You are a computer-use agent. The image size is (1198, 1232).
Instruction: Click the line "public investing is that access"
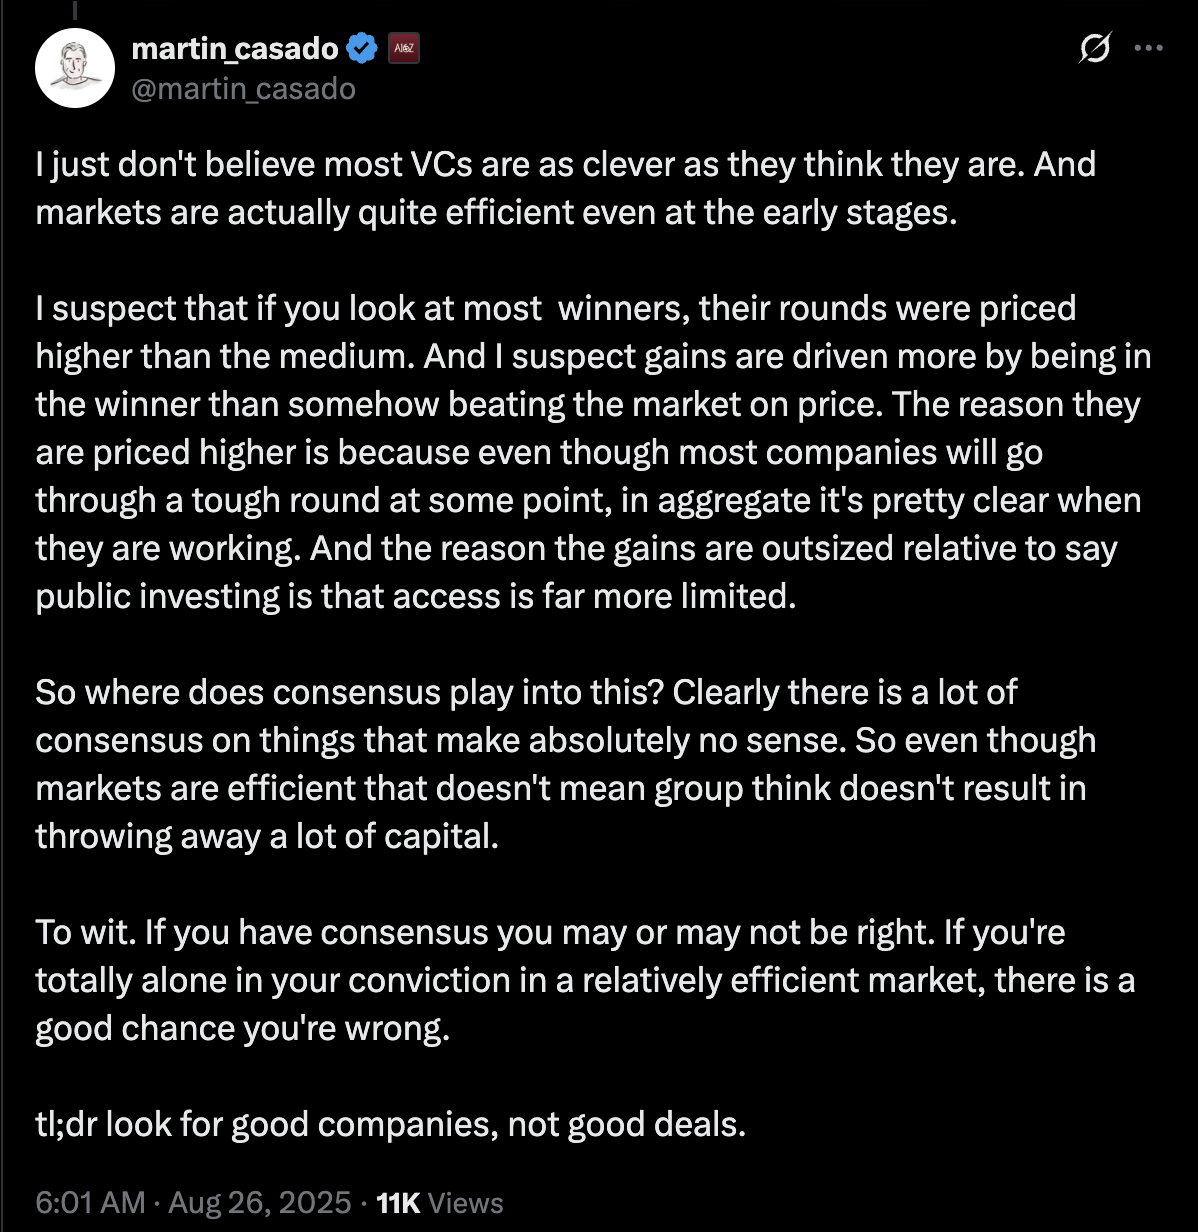[415, 597]
